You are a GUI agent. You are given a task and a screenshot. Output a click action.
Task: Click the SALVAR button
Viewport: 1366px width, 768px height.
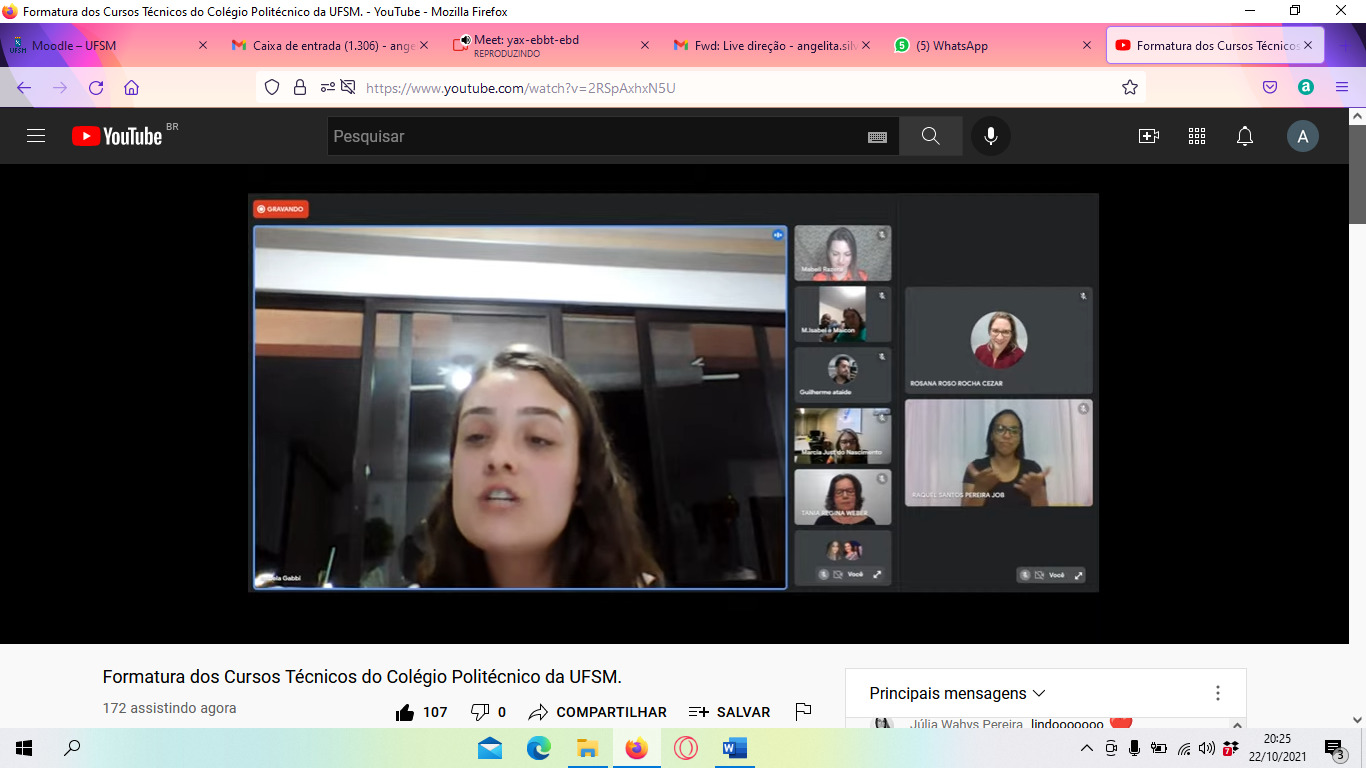730,712
